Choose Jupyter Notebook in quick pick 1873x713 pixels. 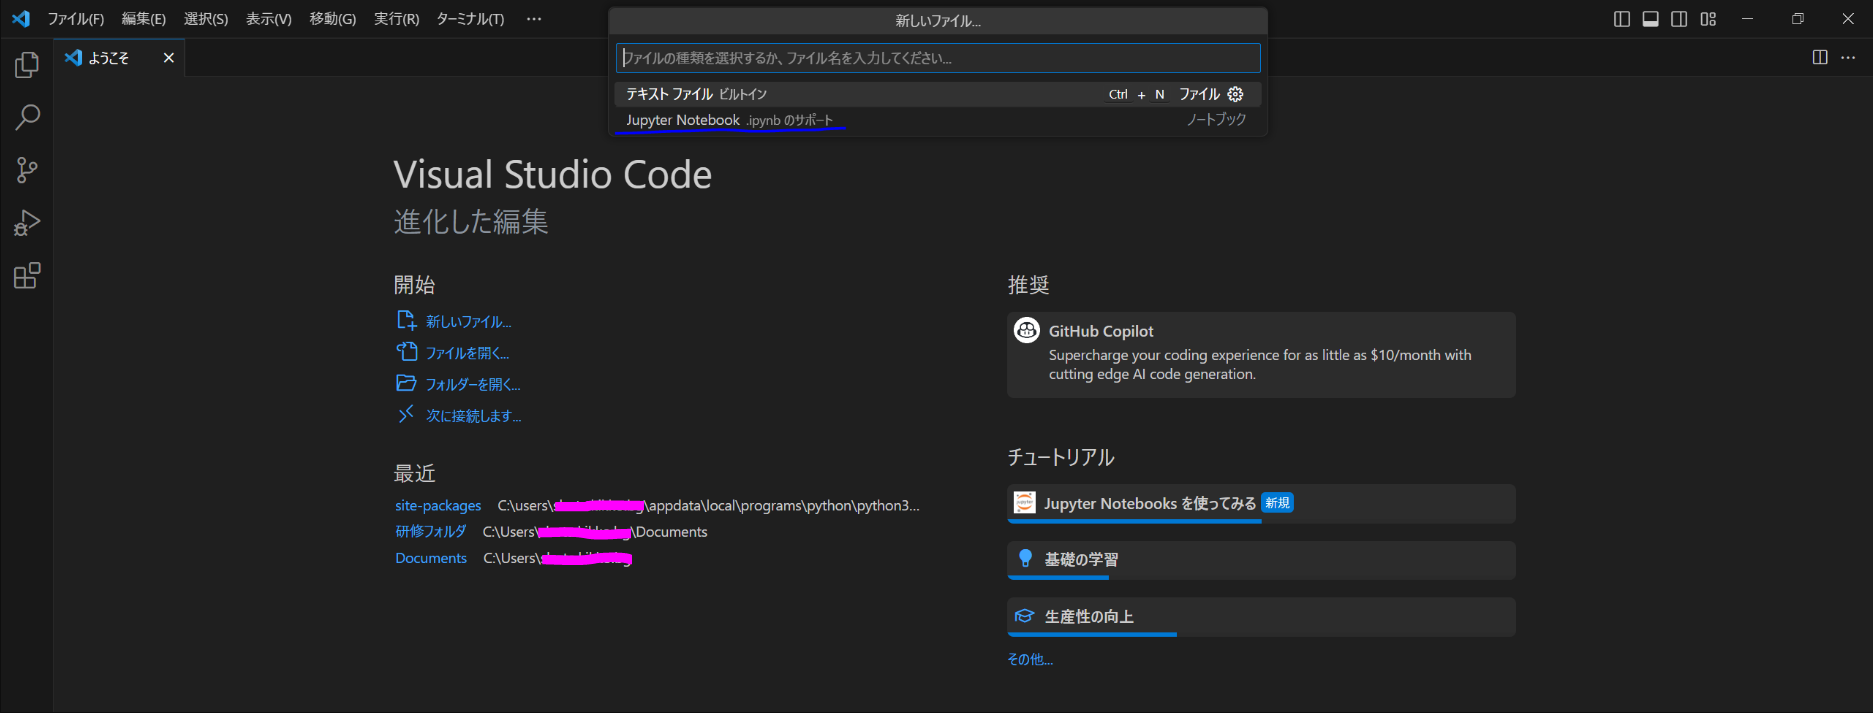(938, 120)
